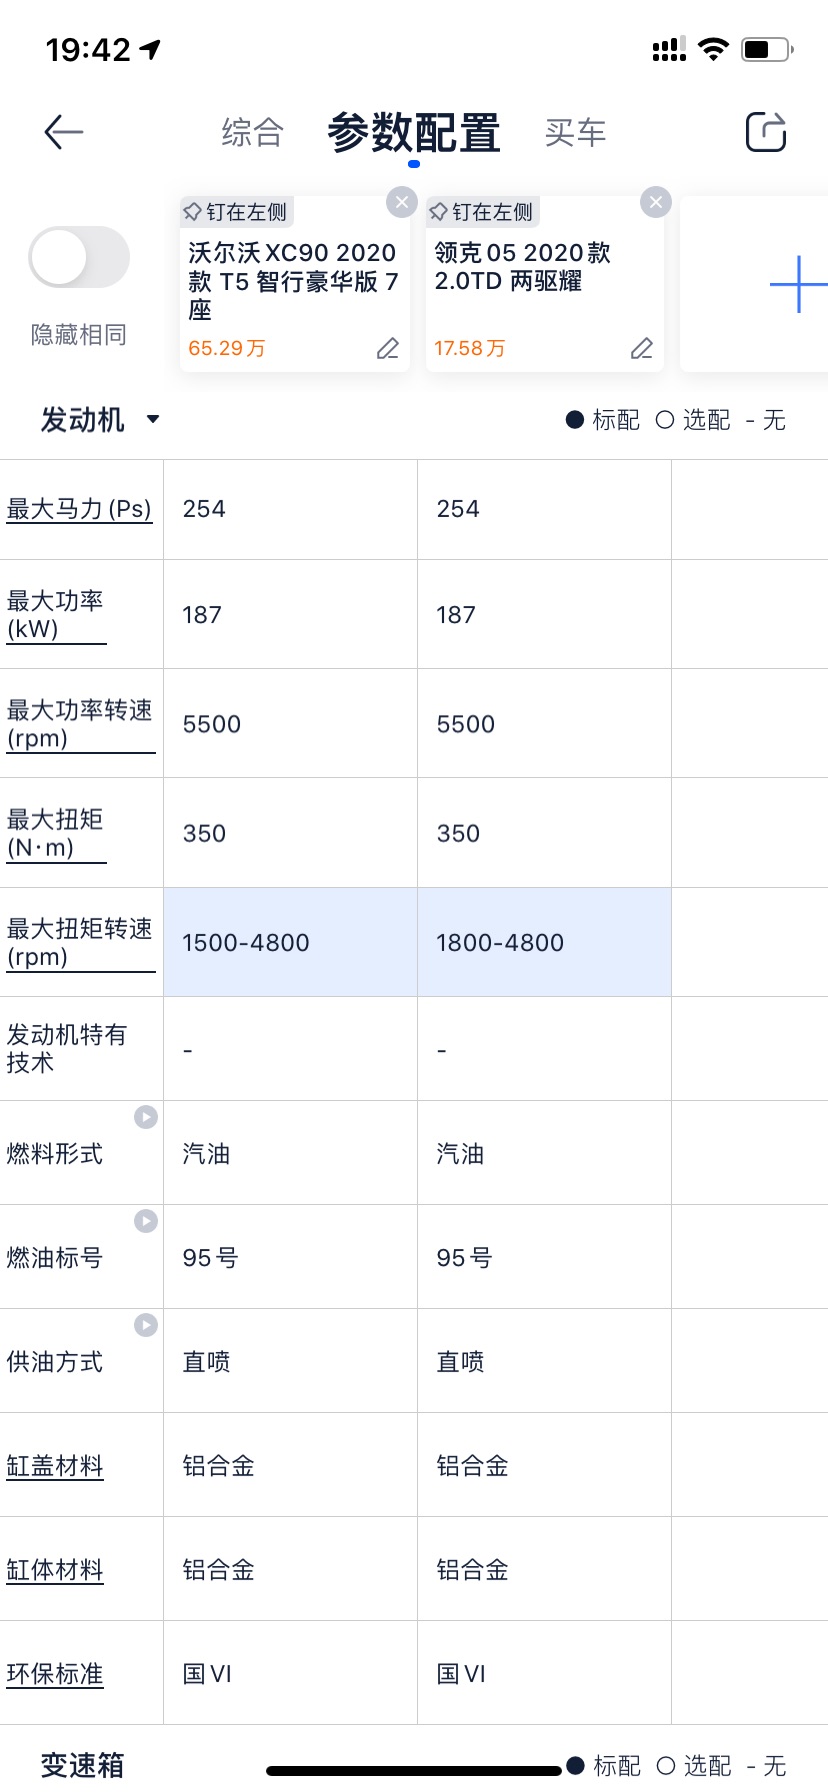
Task: Play the 燃油标号 explainer video icon
Action: pos(146,1221)
